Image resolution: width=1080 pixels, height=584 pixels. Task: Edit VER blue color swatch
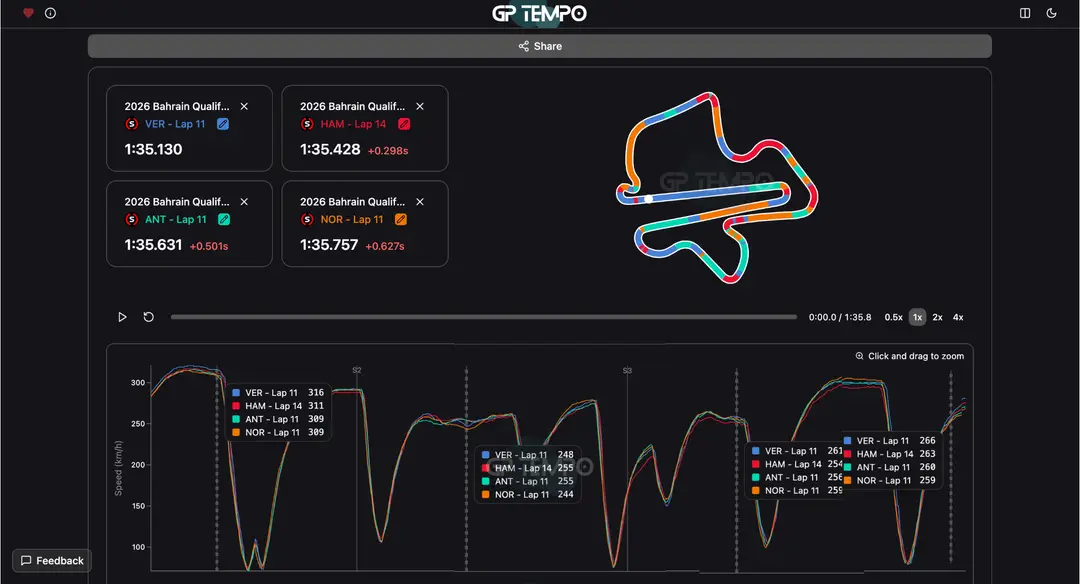pyautogui.click(x=223, y=124)
